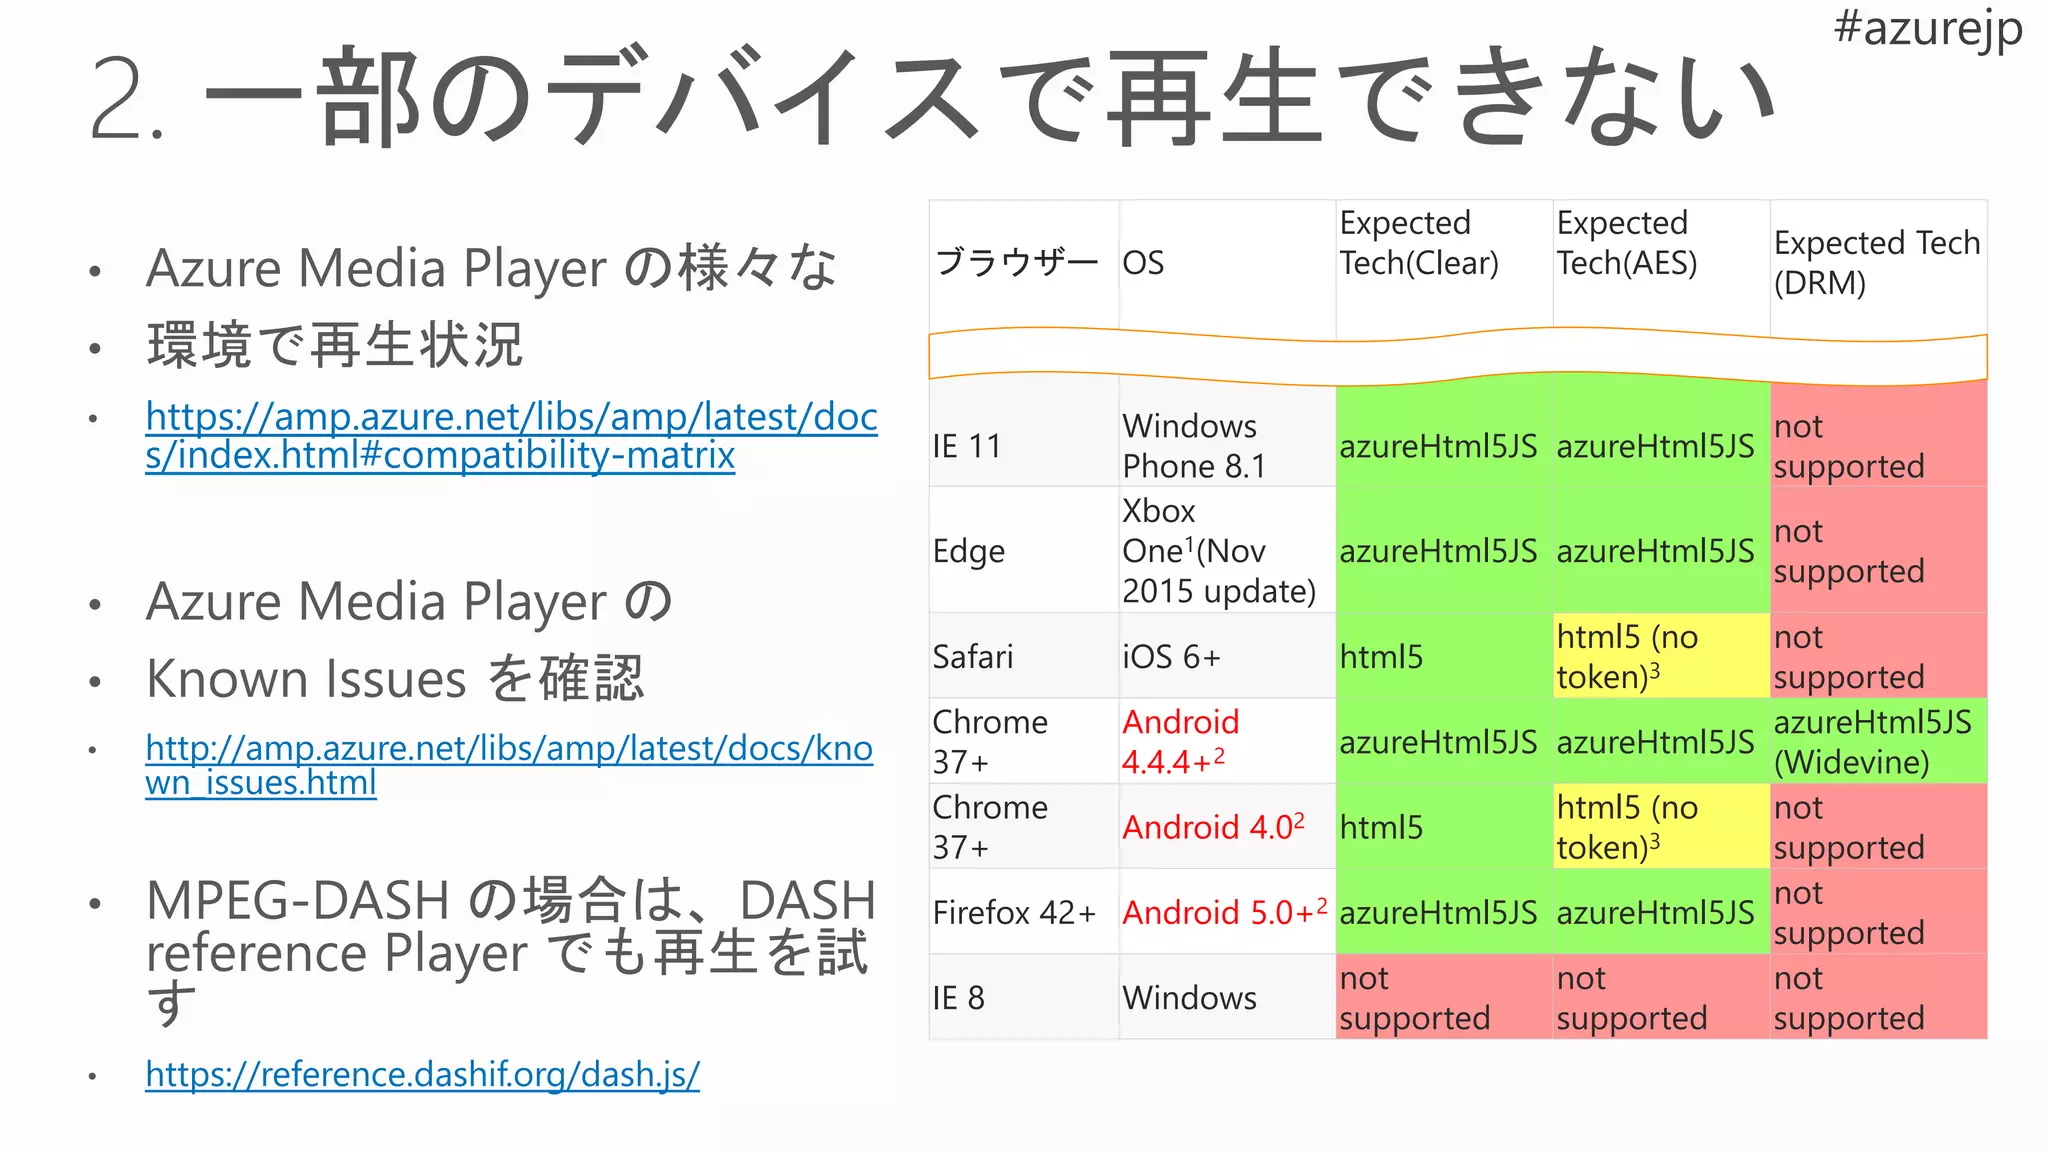Click bullet 'Azure Media Player の様々な'

pos(491,268)
